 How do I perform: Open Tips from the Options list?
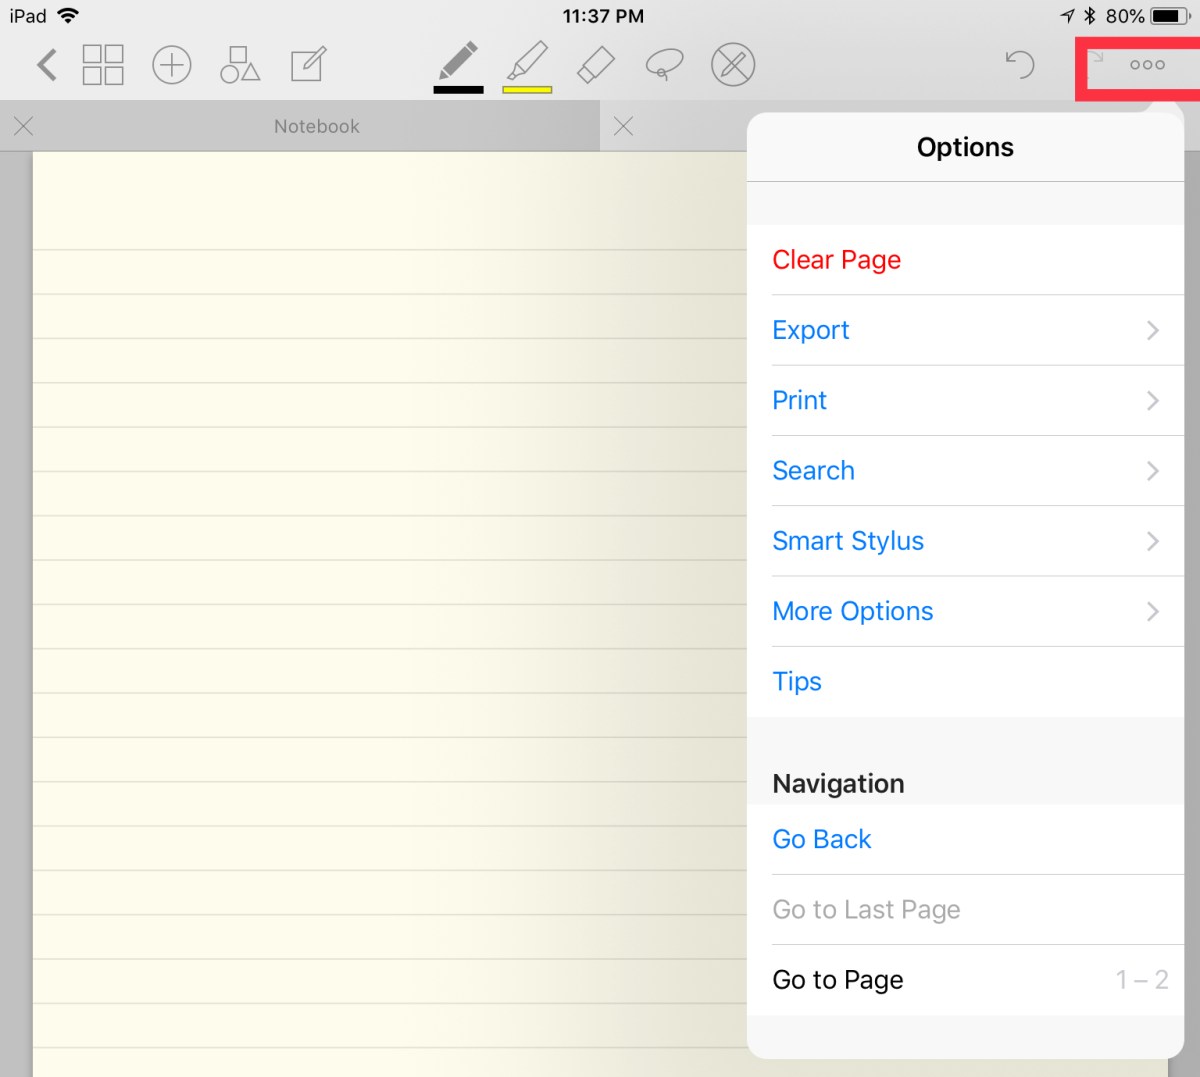click(797, 681)
